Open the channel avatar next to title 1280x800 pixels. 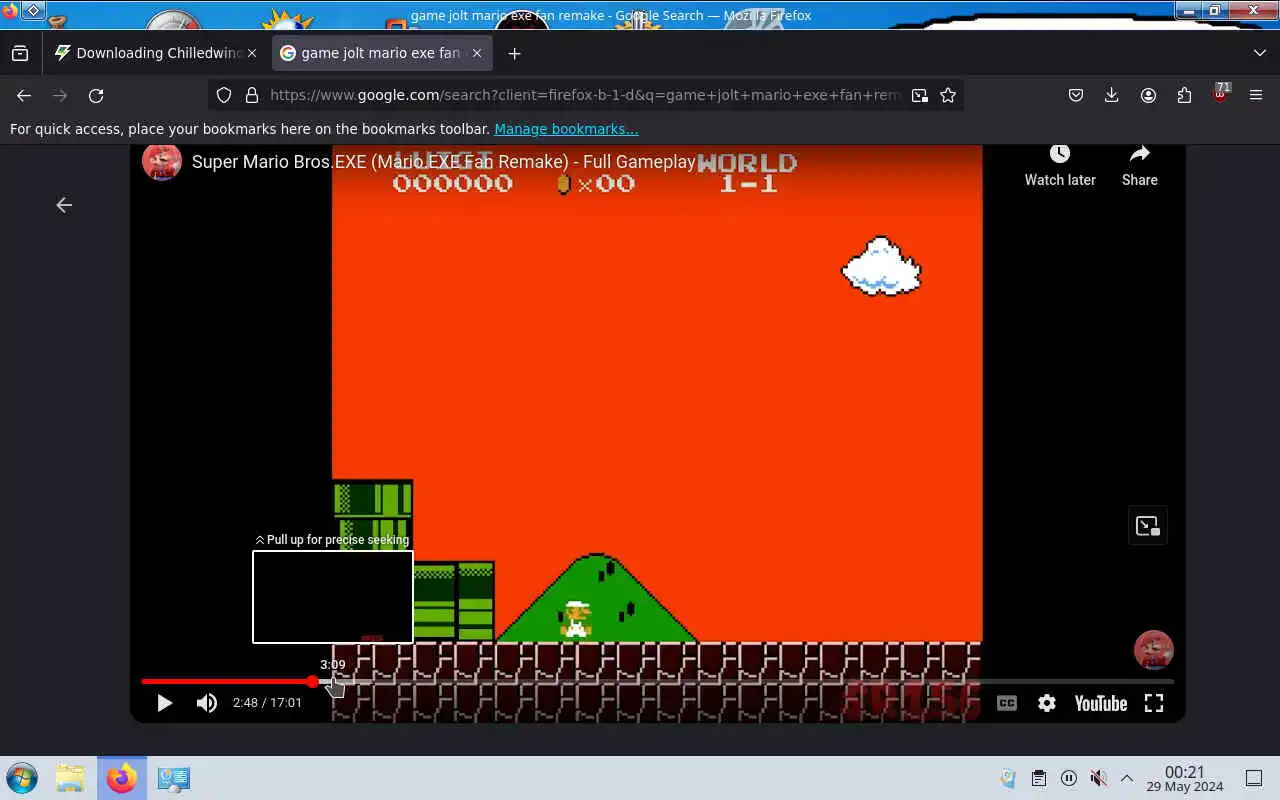click(162, 161)
